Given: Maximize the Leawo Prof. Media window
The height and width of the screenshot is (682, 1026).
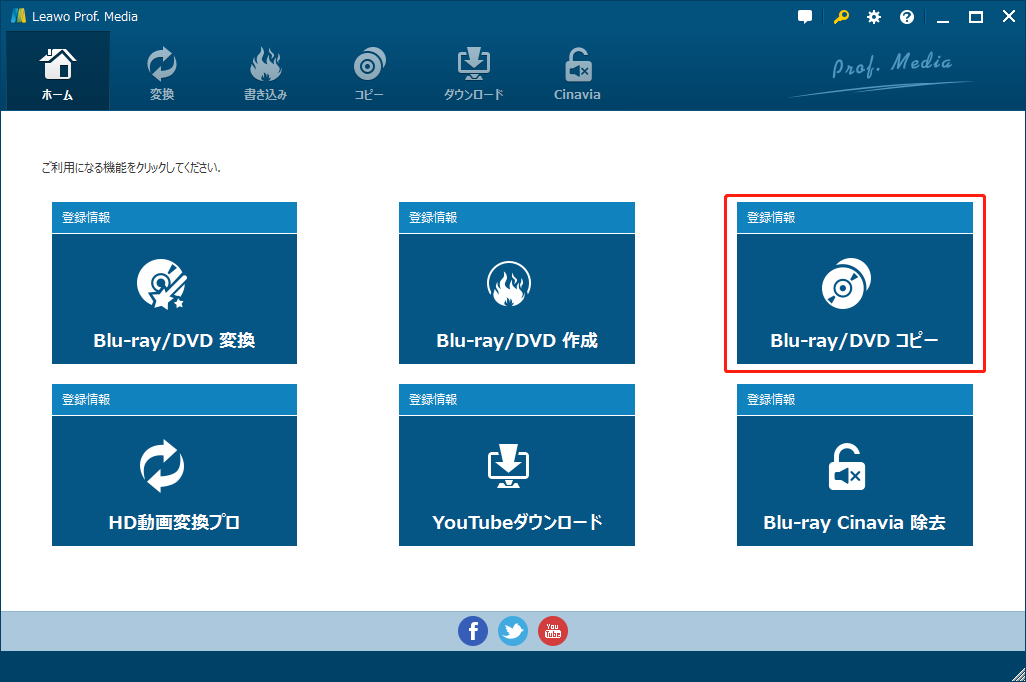Looking at the screenshot, I should point(976,17).
